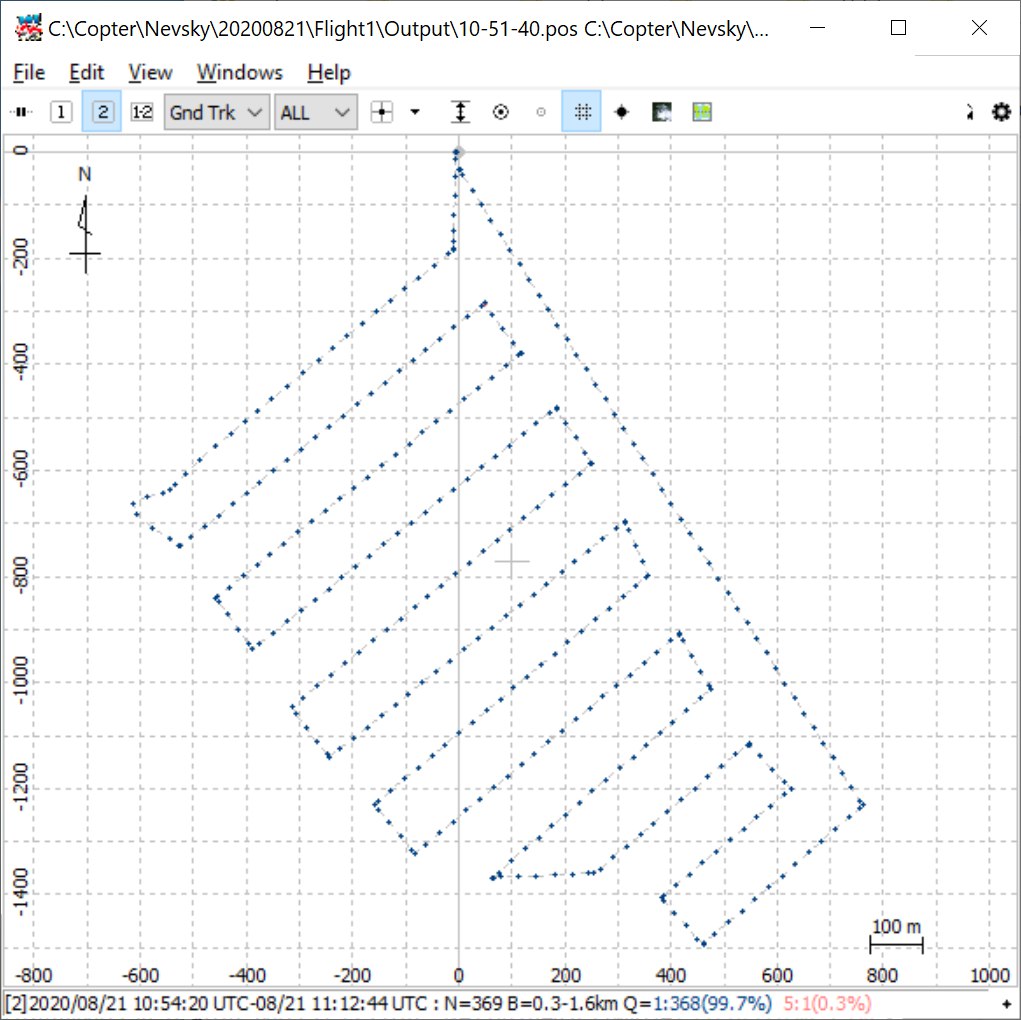Click the north compass indicator on the plot
This screenshot has height=1020, width=1021.
[85, 221]
